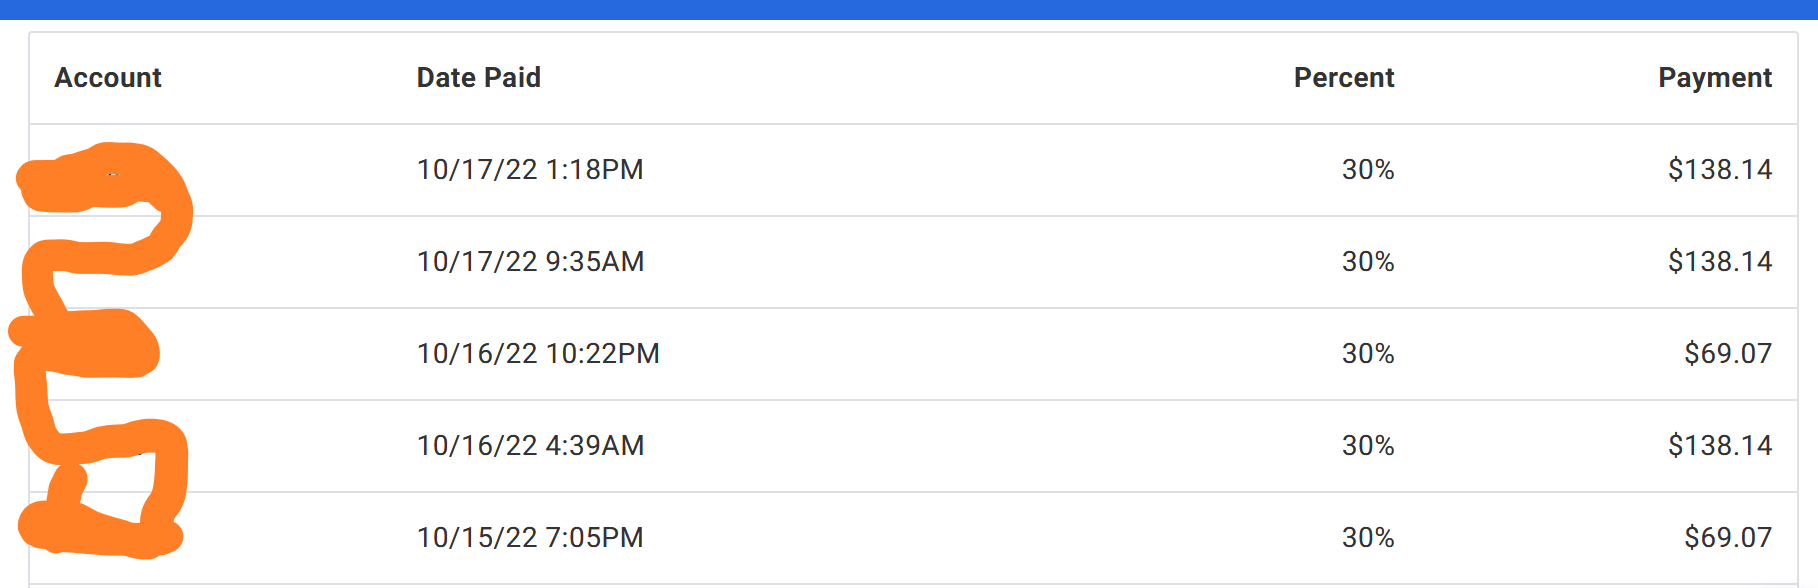This screenshot has width=1818, height=588.
Task: Click the $138.14 payment for 9:35AM row
Action: [1719, 262]
